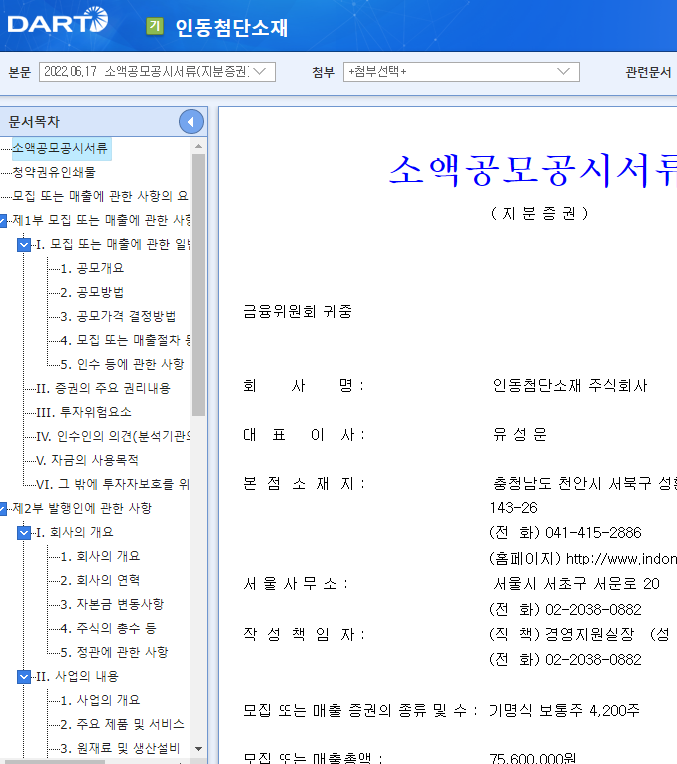Go to 4. 모집 또는 매출절차 item
677x764 pixels.
125,340
